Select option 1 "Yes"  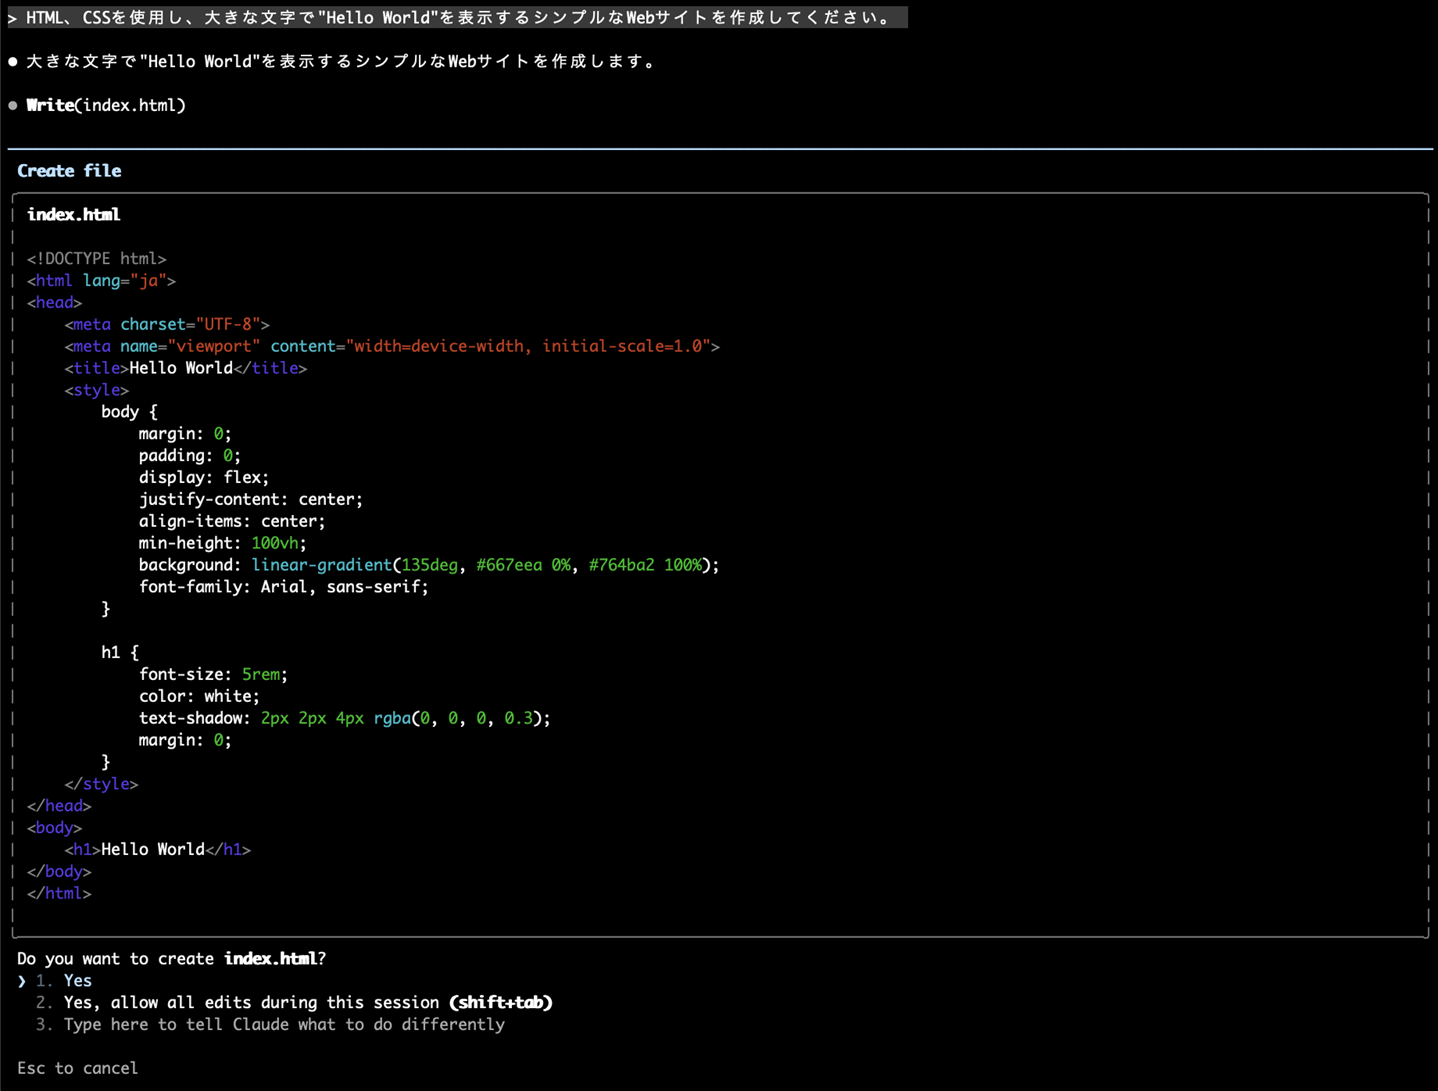pyautogui.click(x=77, y=981)
